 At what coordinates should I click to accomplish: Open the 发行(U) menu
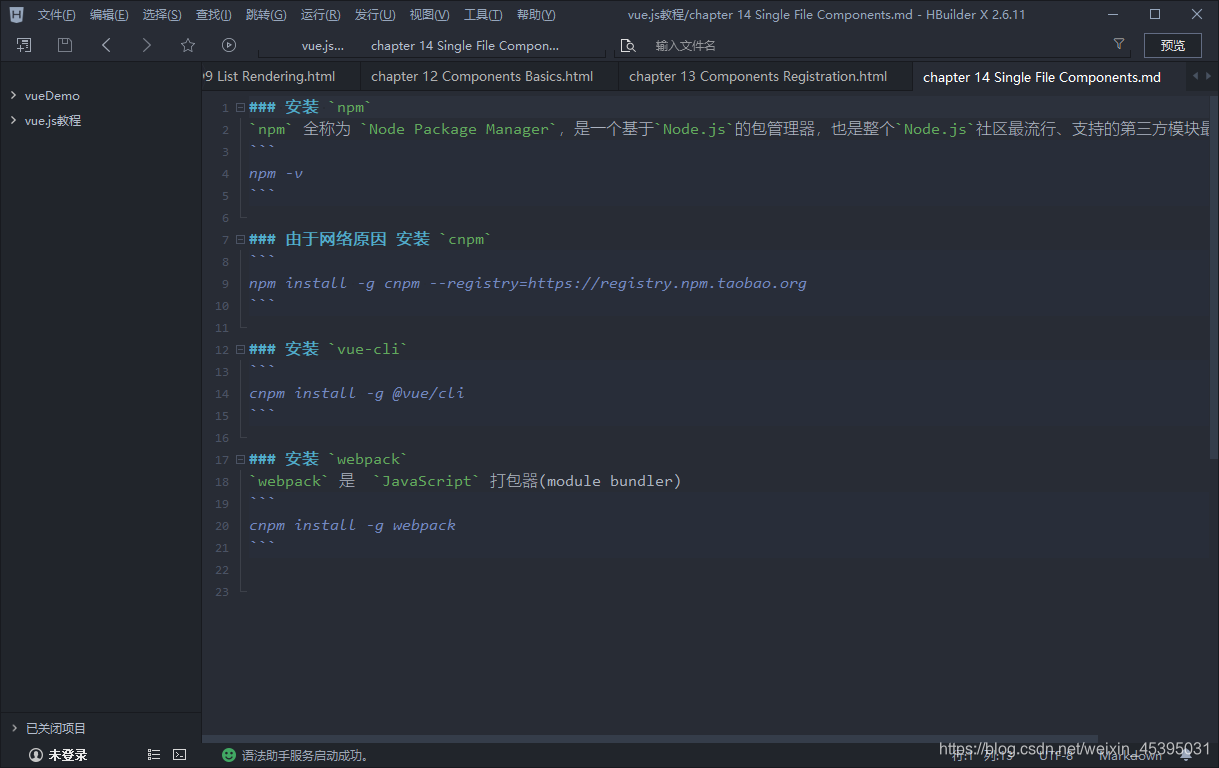[x=374, y=15]
